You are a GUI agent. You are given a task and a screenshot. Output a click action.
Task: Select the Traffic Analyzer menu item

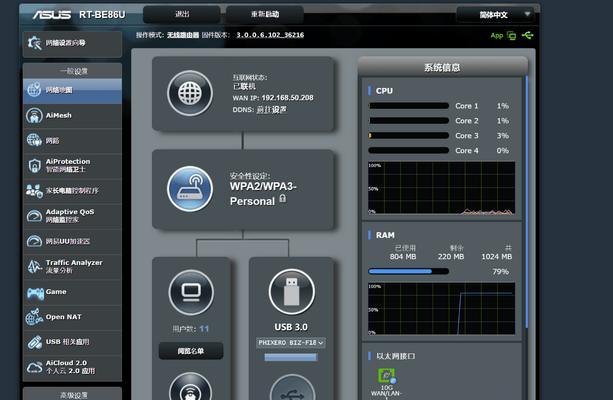point(72,267)
